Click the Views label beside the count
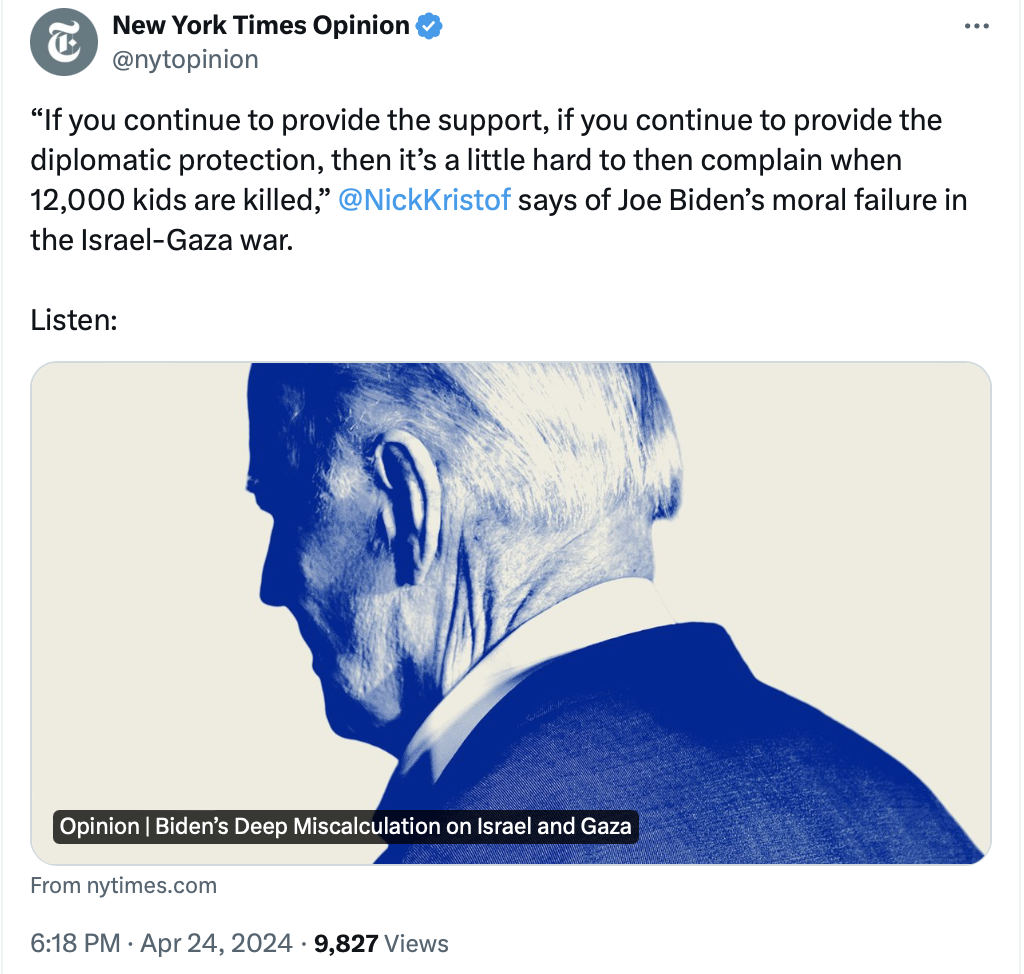The image size is (1024, 974). (416, 943)
